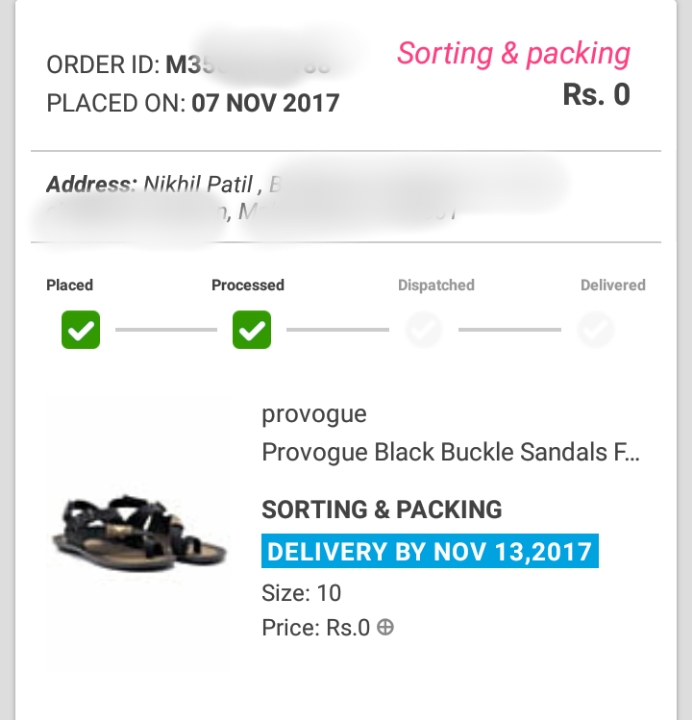Open the black sandals product thumbnail

coord(139,533)
